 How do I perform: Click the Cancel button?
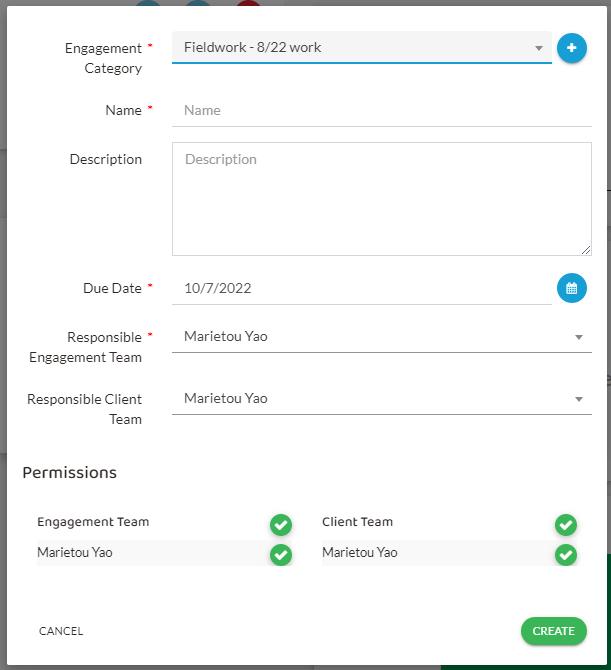[x=61, y=631]
